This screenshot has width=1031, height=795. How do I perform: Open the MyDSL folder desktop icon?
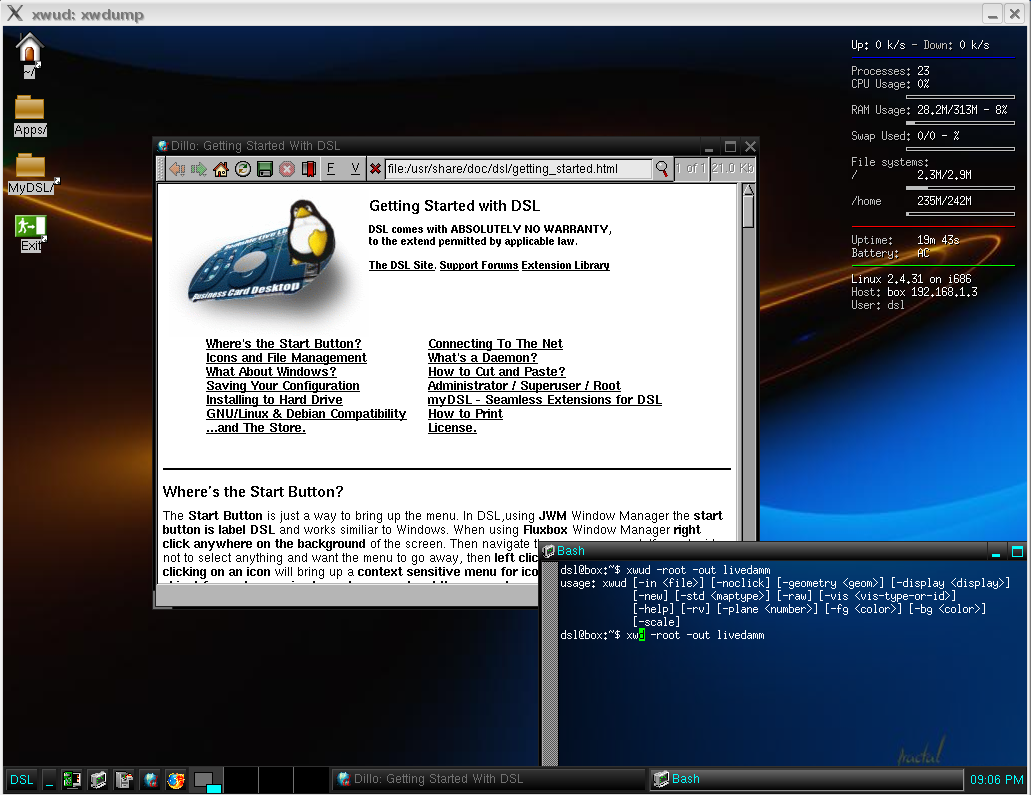(x=32, y=174)
